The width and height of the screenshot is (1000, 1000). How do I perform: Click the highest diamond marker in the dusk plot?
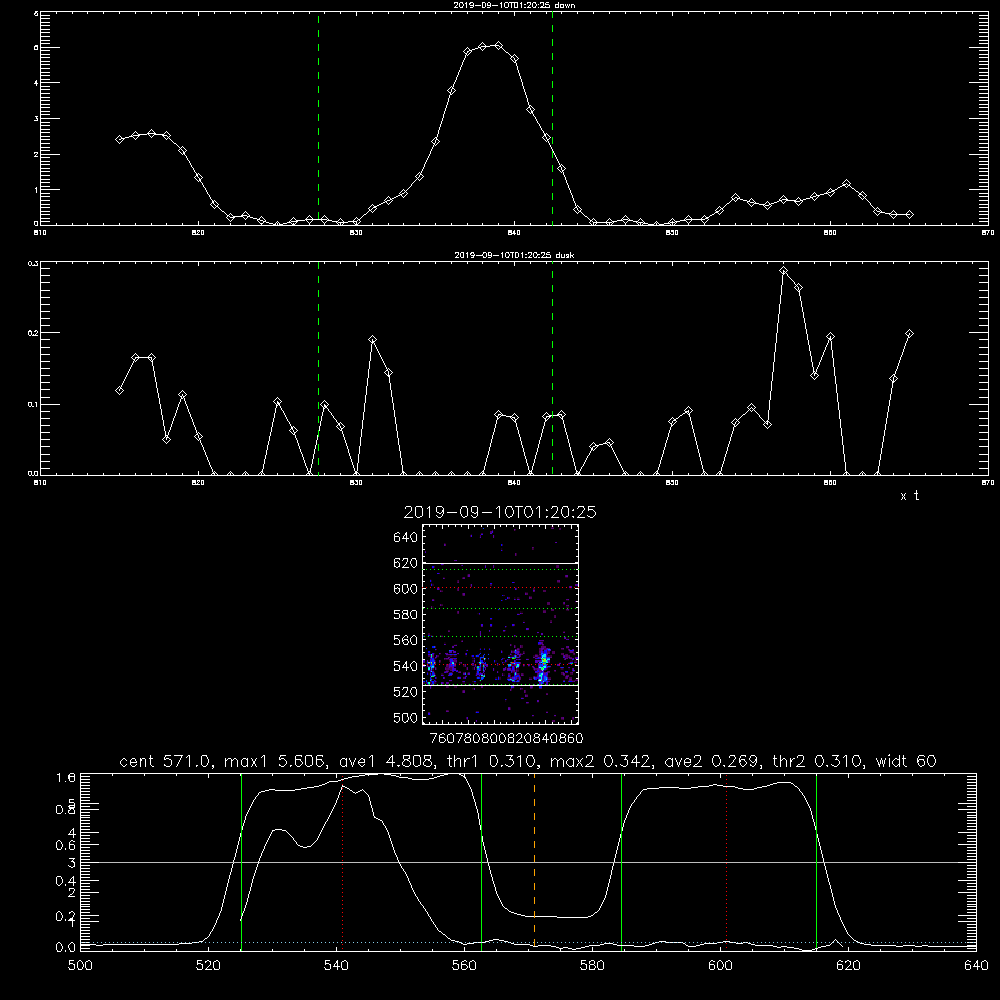click(x=784, y=271)
